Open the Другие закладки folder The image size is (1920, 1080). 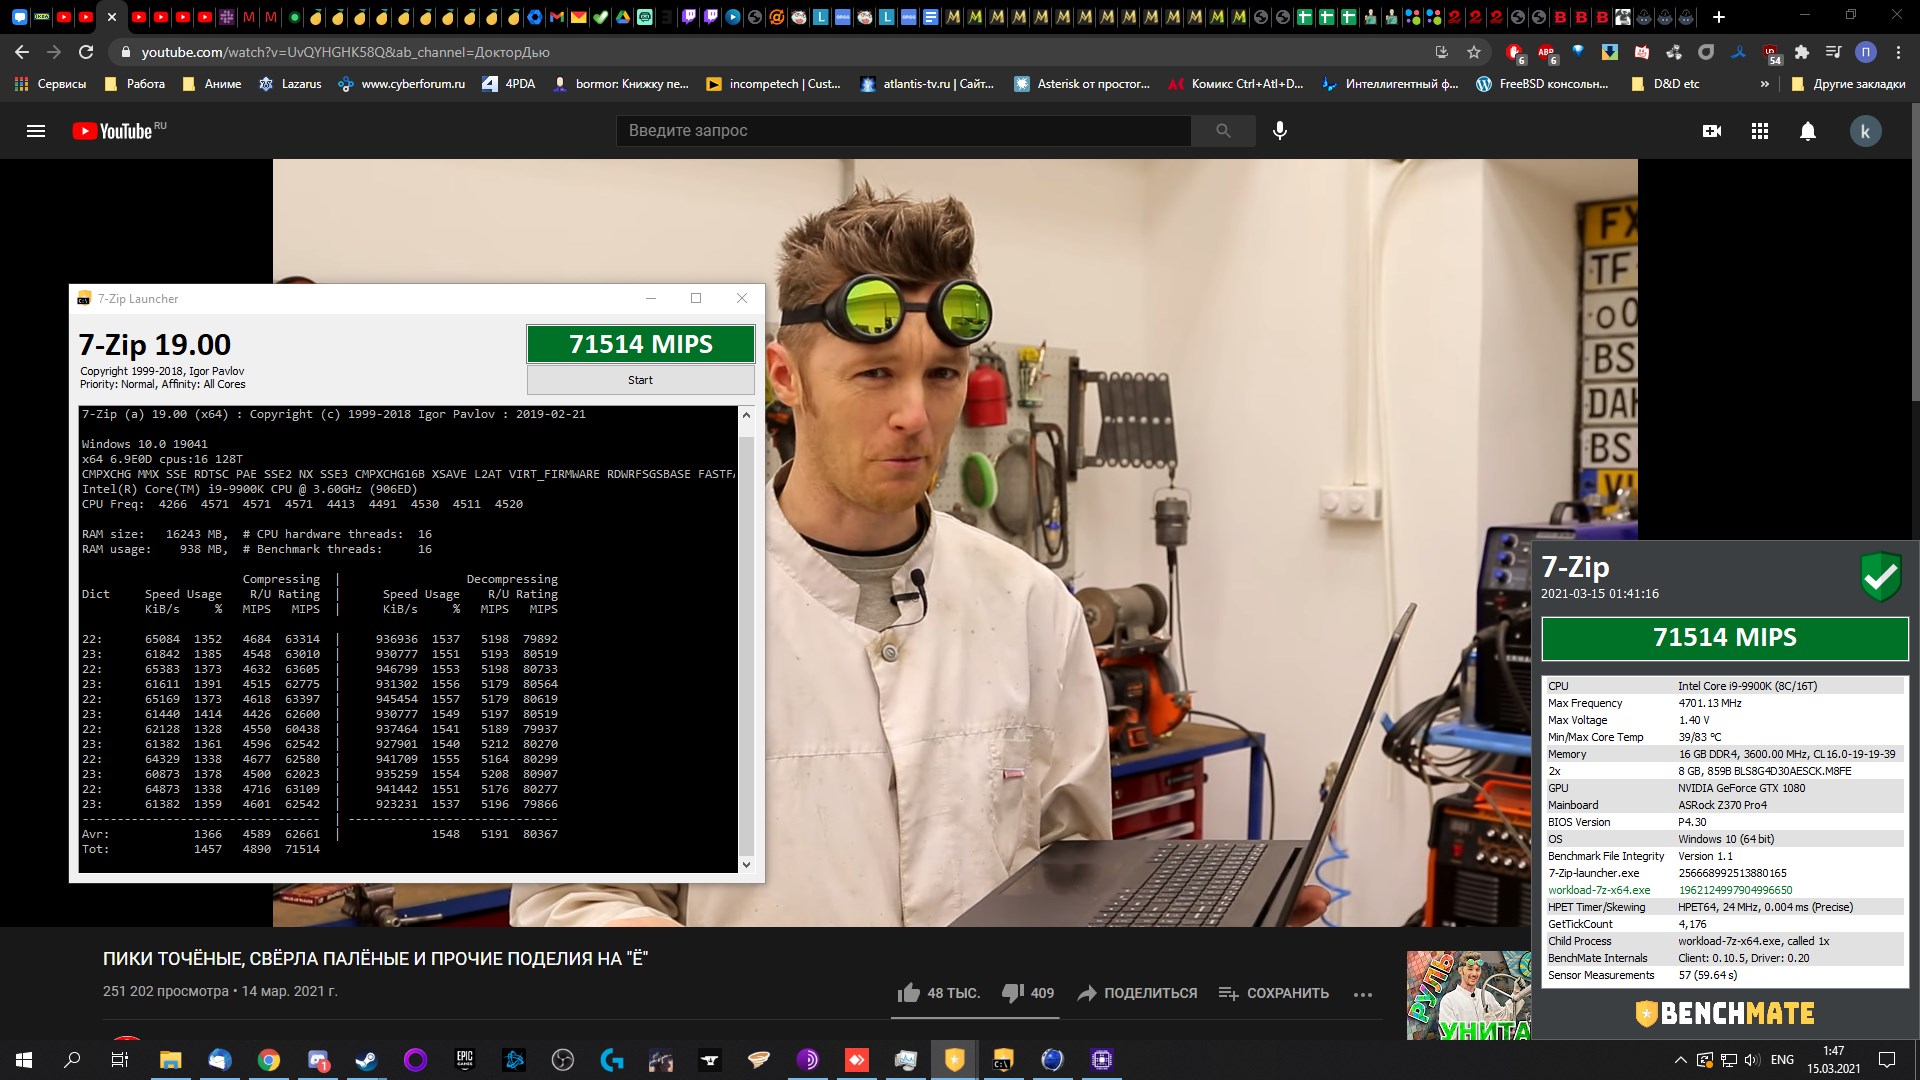1848,84
